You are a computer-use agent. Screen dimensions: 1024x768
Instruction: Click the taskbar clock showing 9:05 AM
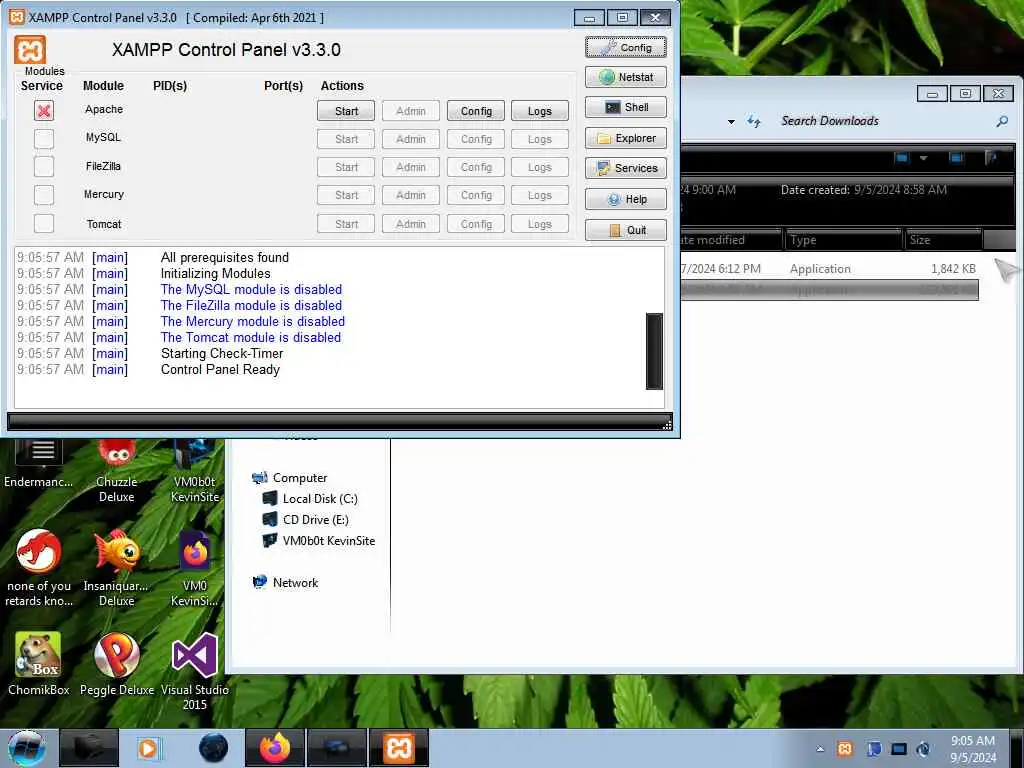point(973,749)
